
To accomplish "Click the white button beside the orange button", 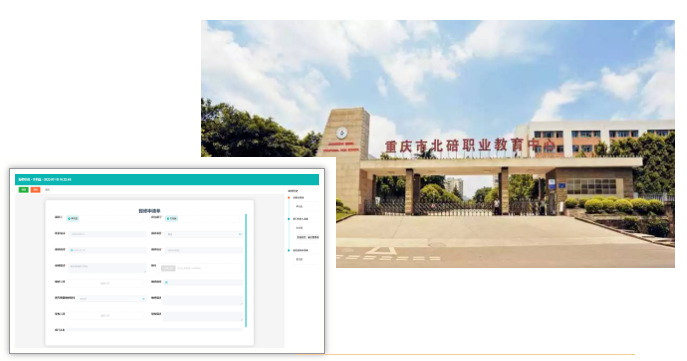I will pyautogui.click(x=47, y=190).
